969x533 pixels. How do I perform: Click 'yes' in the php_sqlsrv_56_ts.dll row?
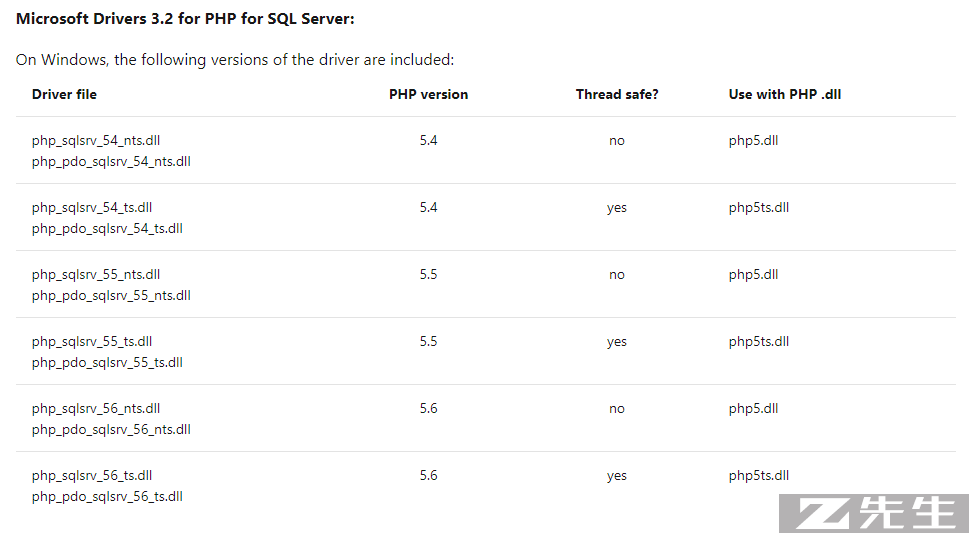[617, 477]
